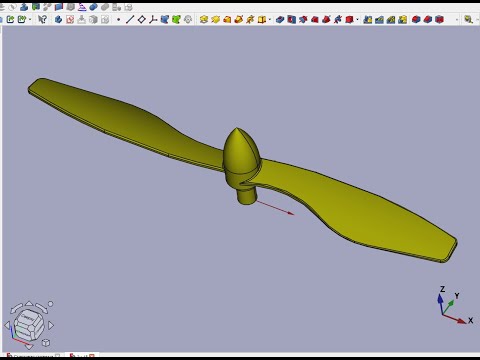Image resolution: width=480 pixels, height=360 pixels.
Task: Open additive primitive dropdown arrow
Action: [x=270, y=20]
